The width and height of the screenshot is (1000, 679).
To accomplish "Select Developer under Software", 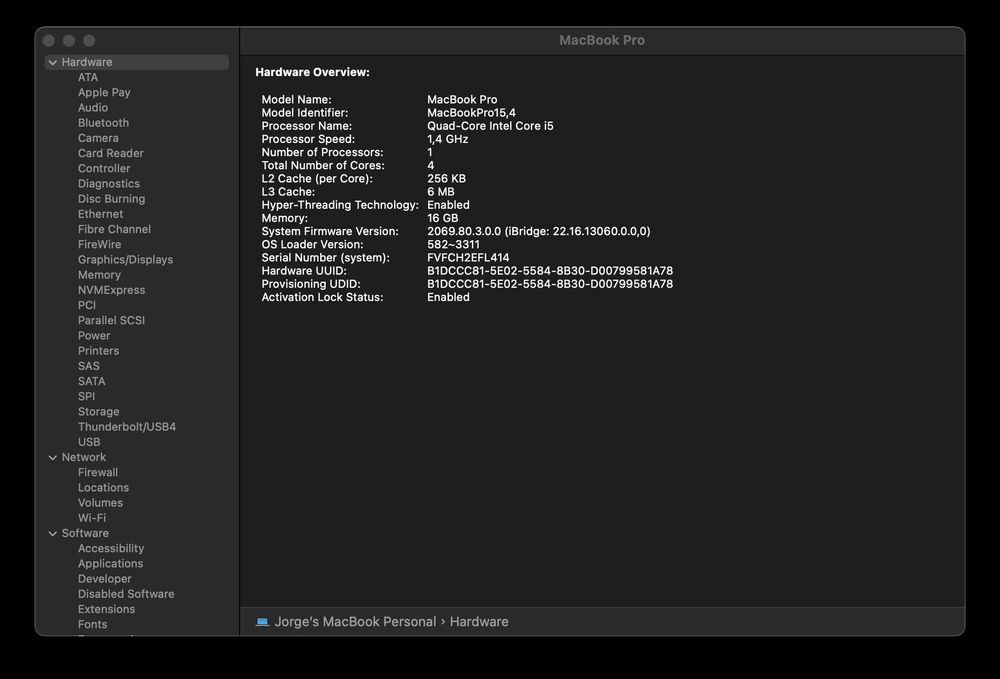I will point(105,579).
